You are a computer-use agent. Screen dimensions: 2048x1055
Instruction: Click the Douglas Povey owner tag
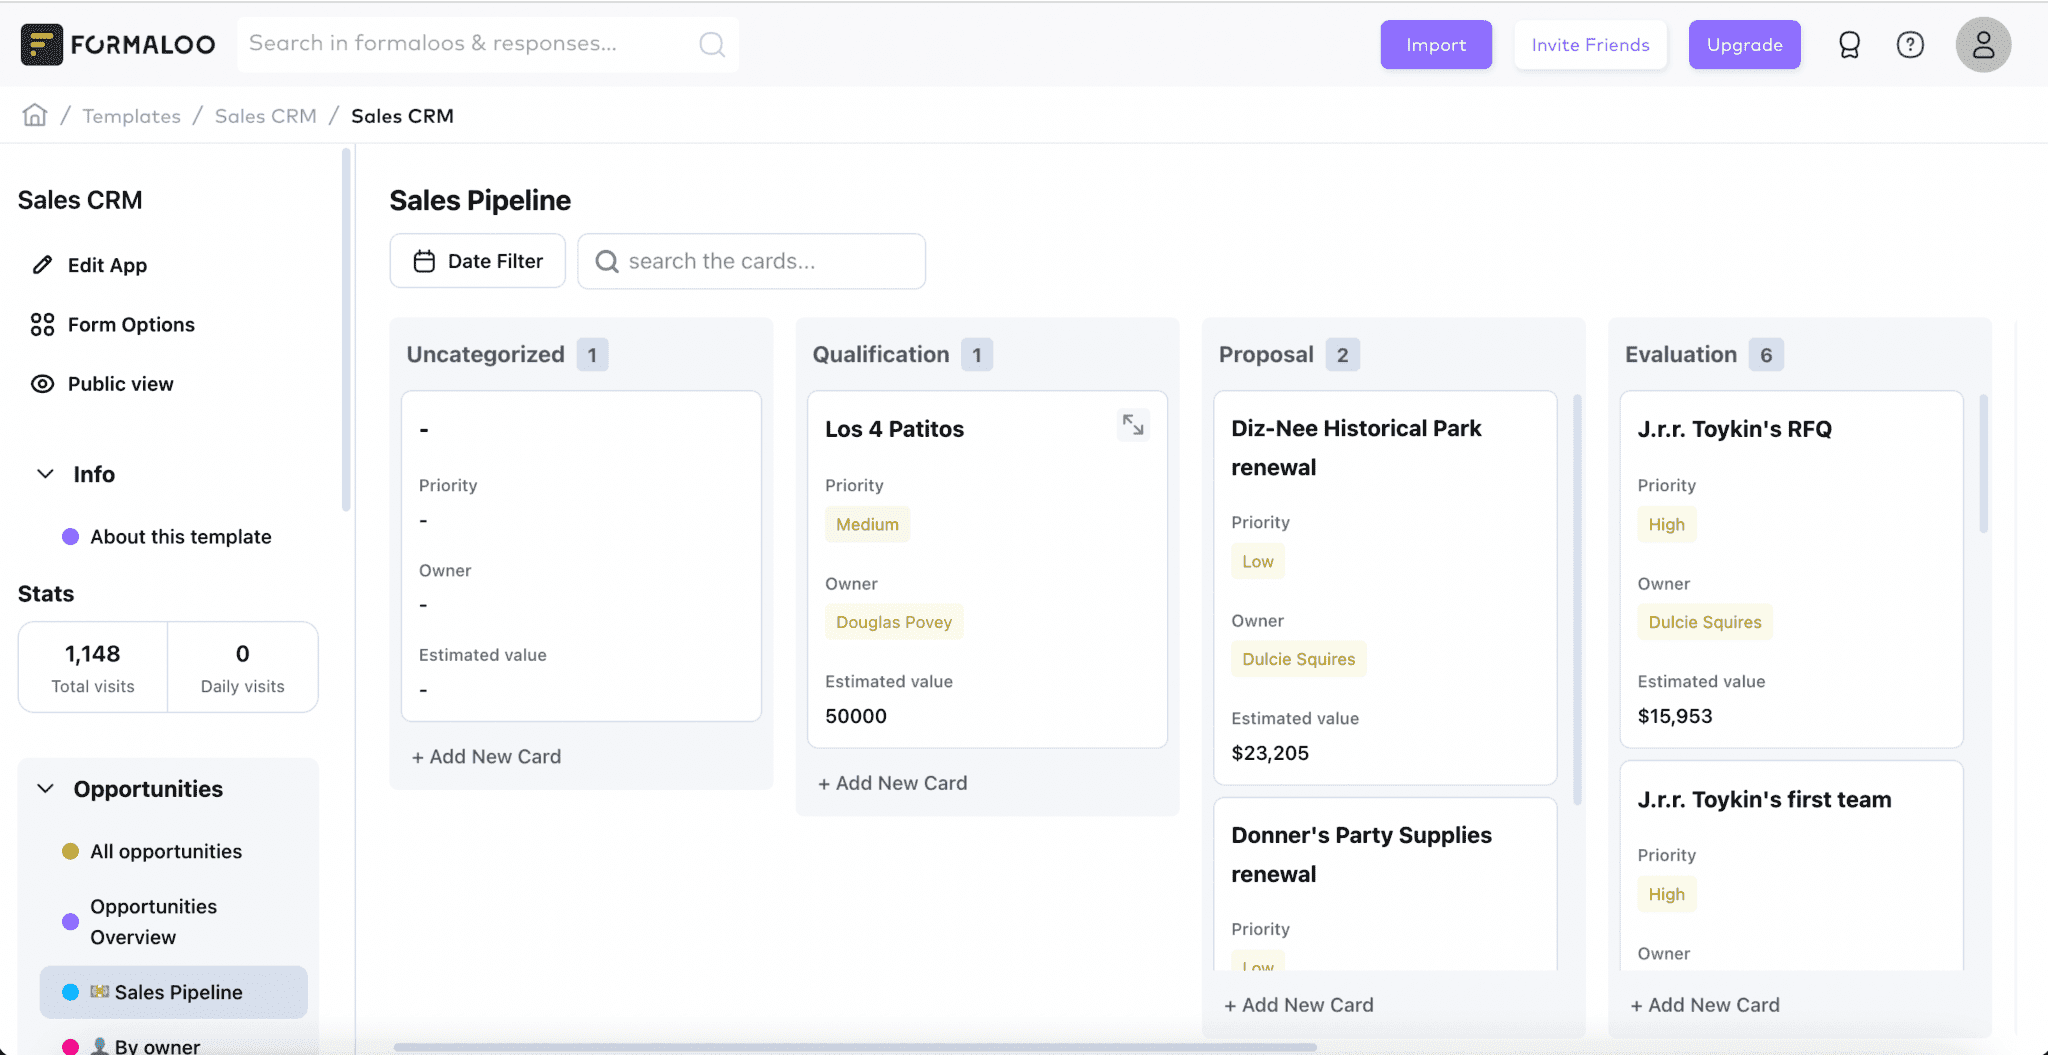tap(894, 622)
